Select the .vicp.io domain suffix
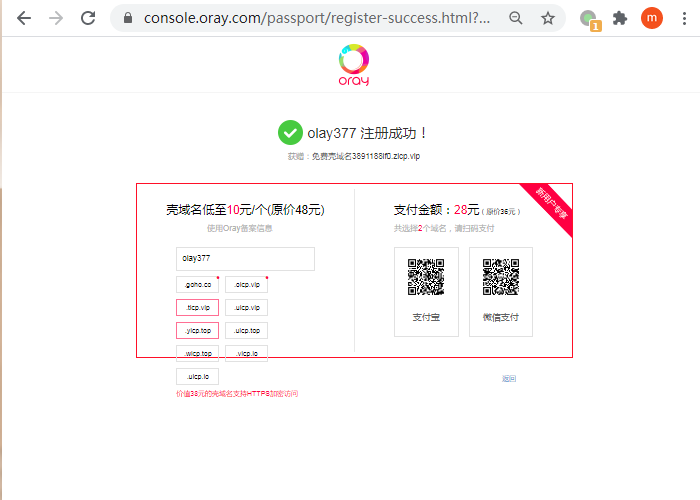Image resolution: width=700 pixels, height=500 pixels. (246, 354)
